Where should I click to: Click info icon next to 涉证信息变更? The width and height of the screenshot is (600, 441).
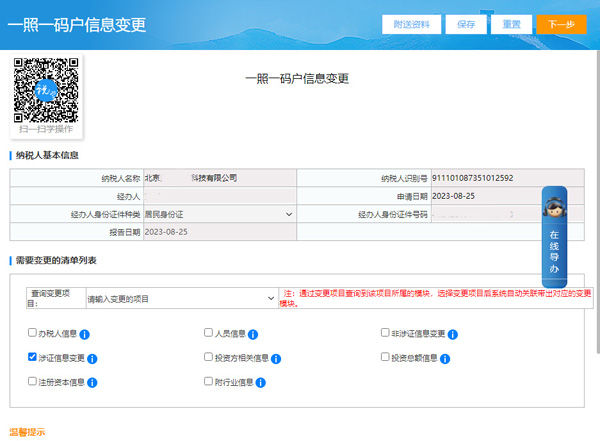(92, 359)
